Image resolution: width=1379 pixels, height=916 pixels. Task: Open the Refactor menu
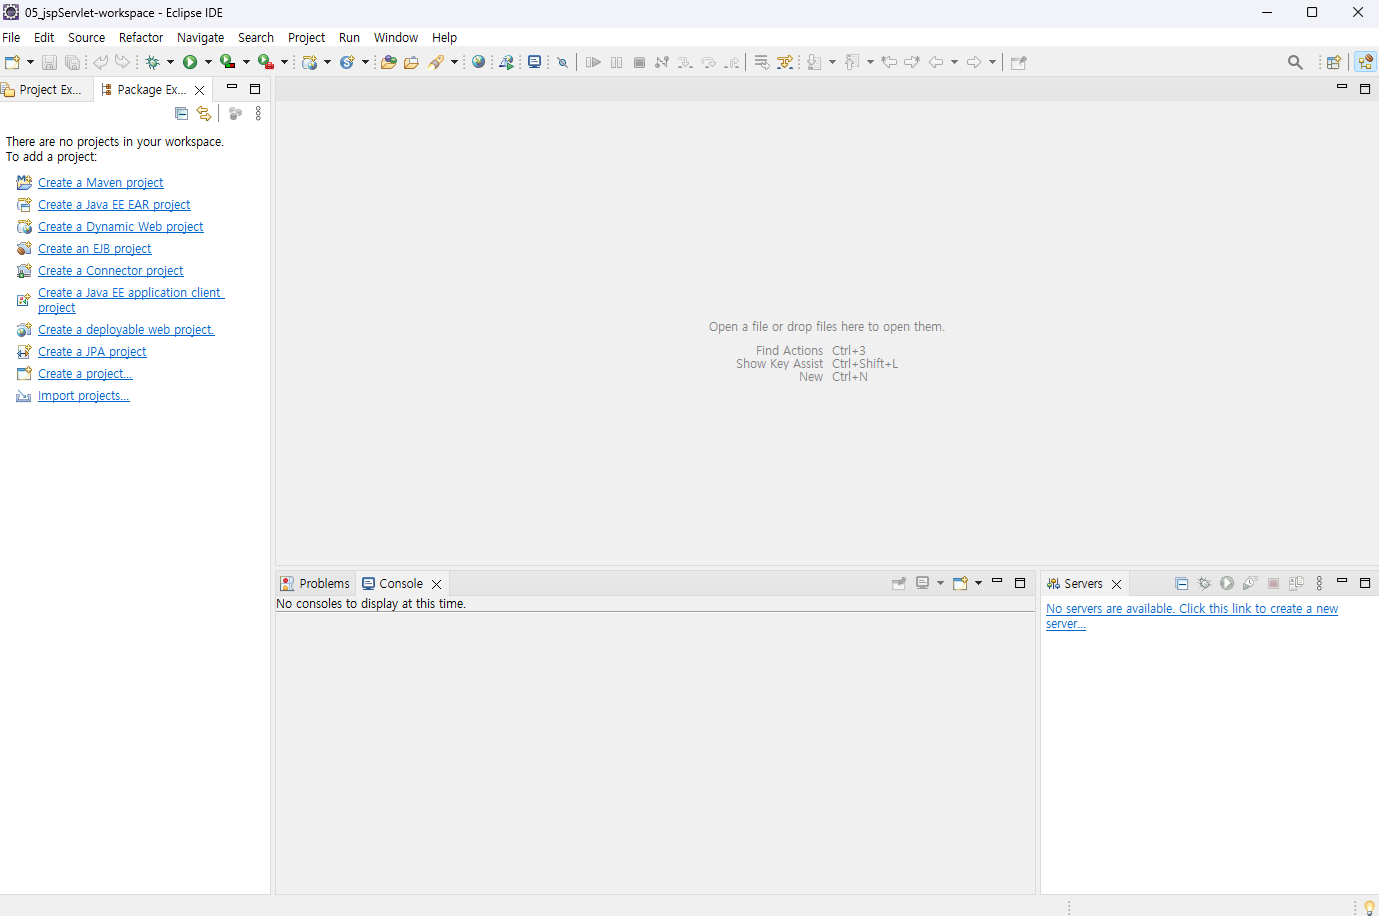point(141,38)
